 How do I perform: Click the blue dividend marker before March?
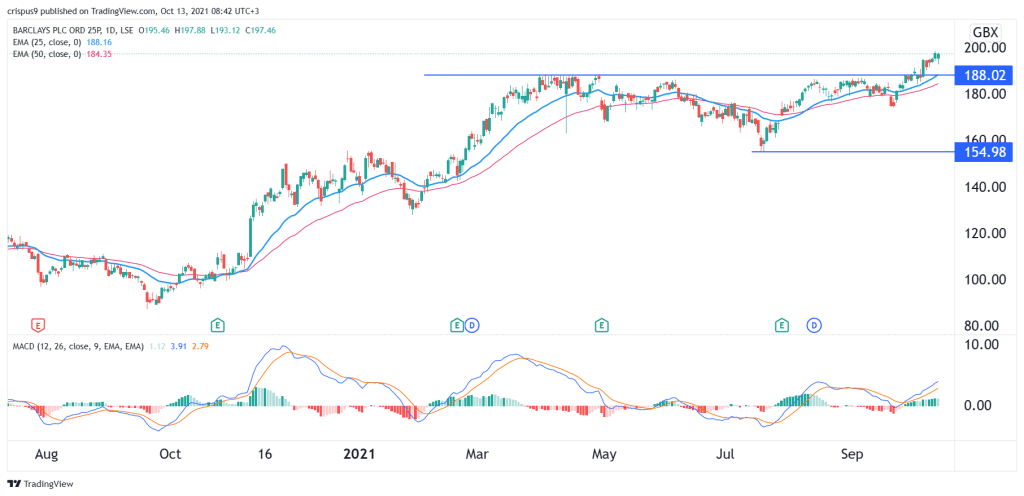pos(470,324)
